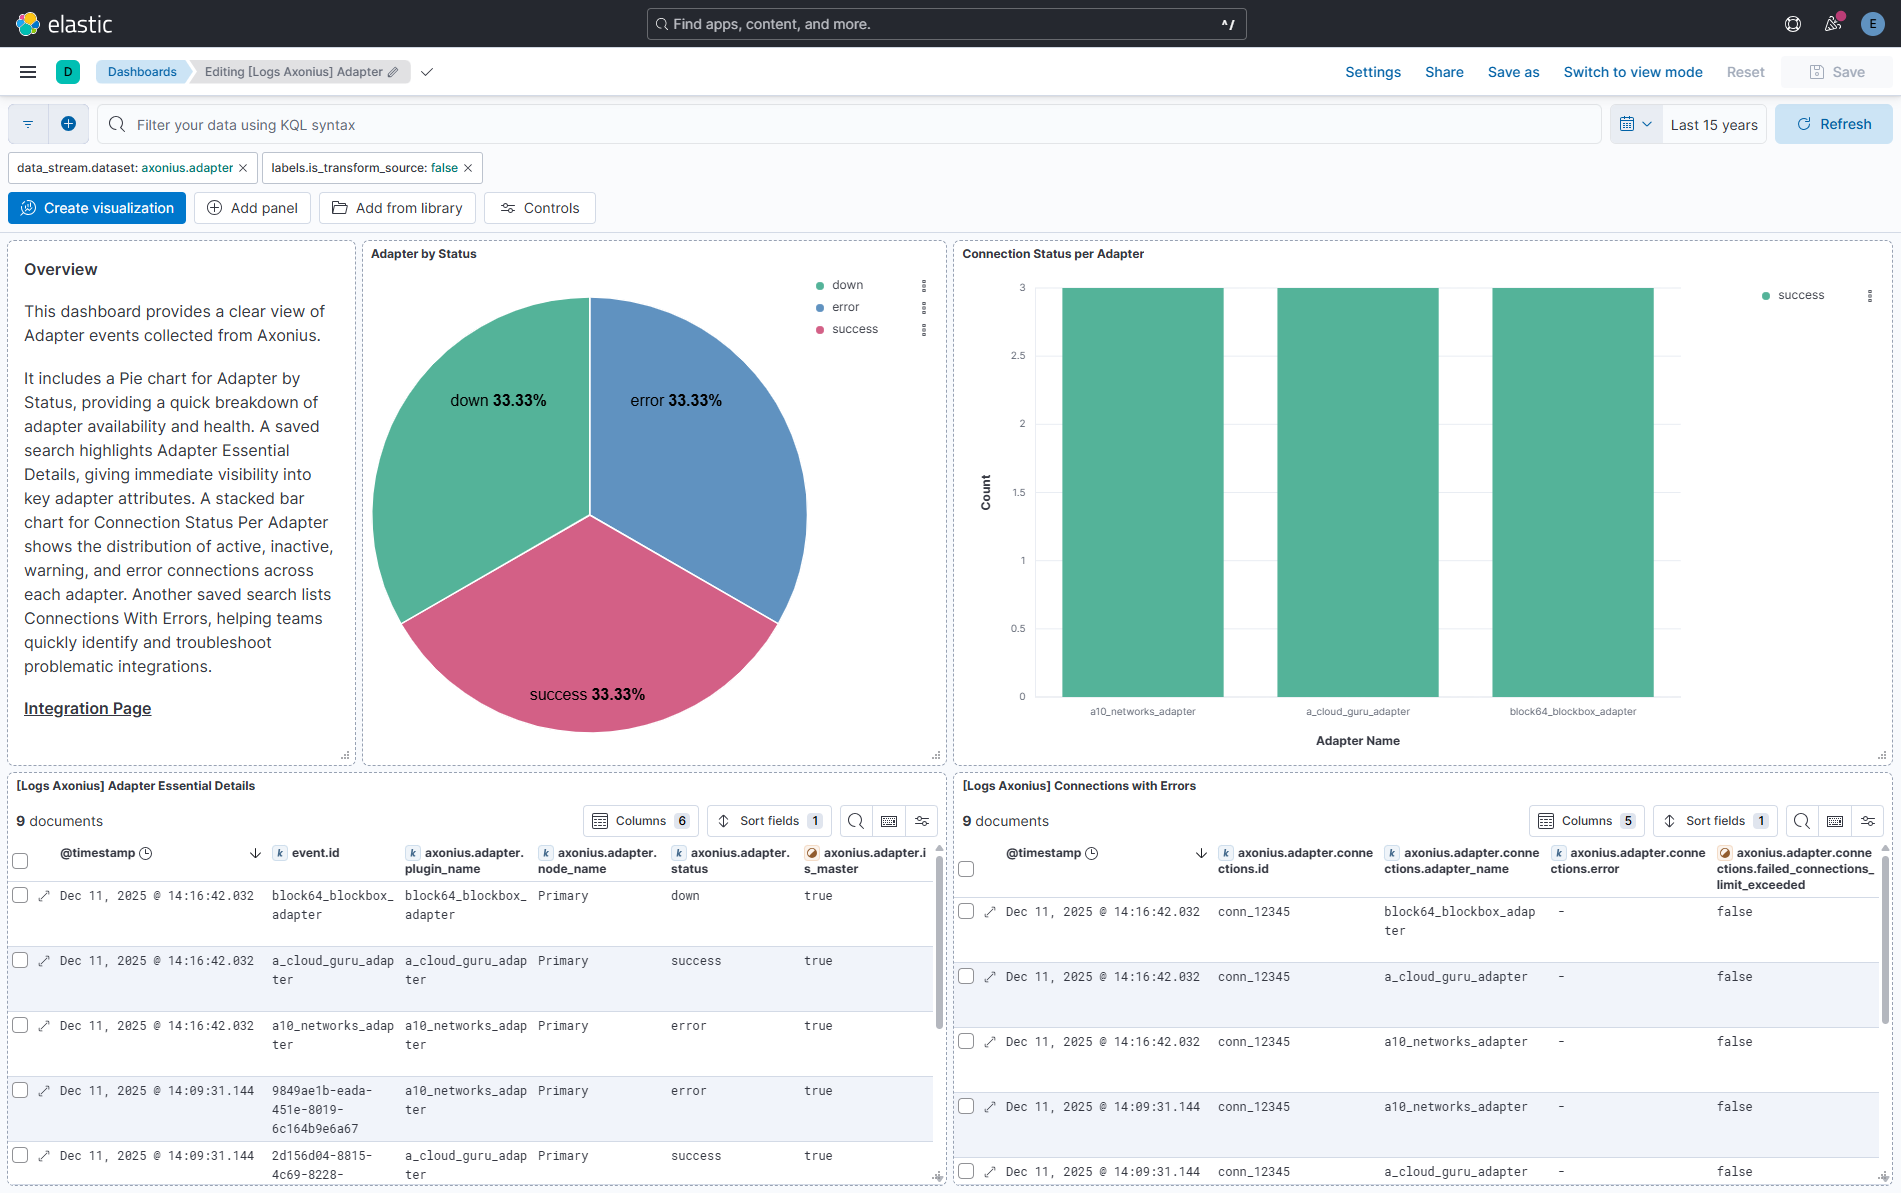Screen dimensions: 1901x1193
Task: Open the Integration Page link
Action: click(x=88, y=708)
